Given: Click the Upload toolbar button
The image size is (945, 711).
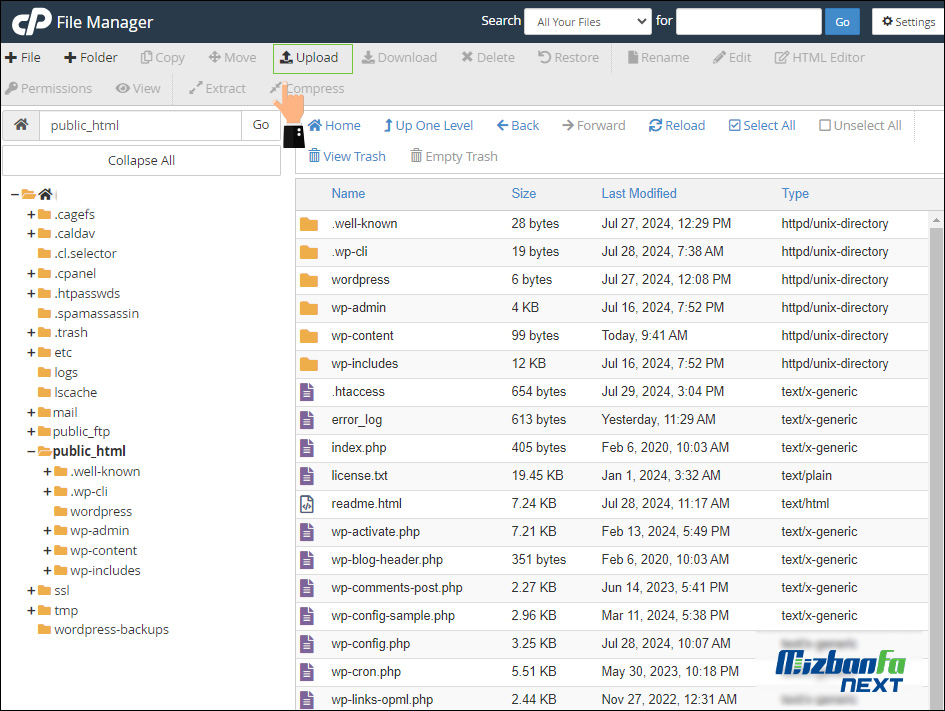Looking at the screenshot, I should [312, 58].
